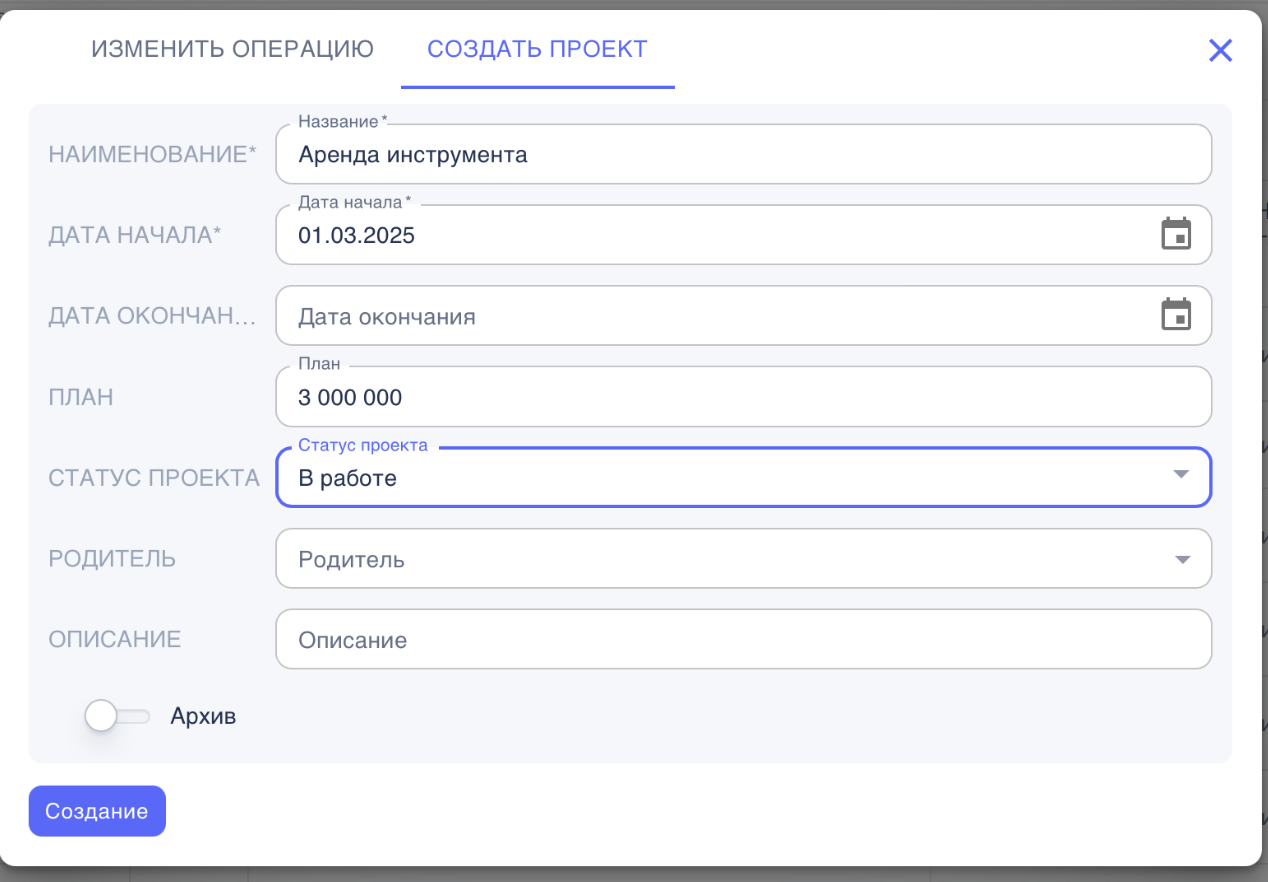
Task: Switch to the ИЗМЕНИТЬ ОПЕРАЦИЮ tab
Action: (232, 48)
